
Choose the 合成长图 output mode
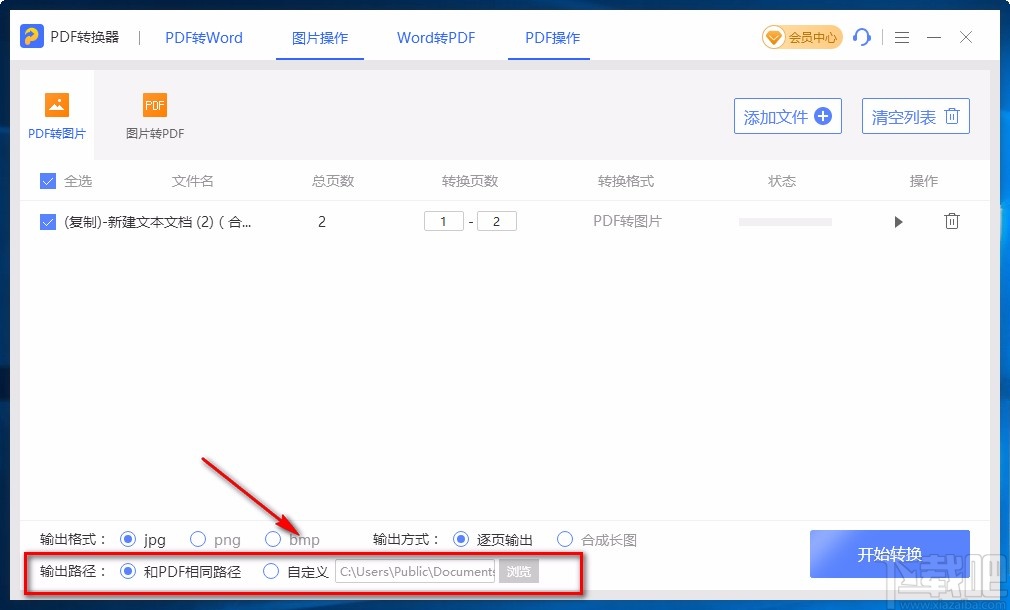pyautogui.click(x=565, y=539)
